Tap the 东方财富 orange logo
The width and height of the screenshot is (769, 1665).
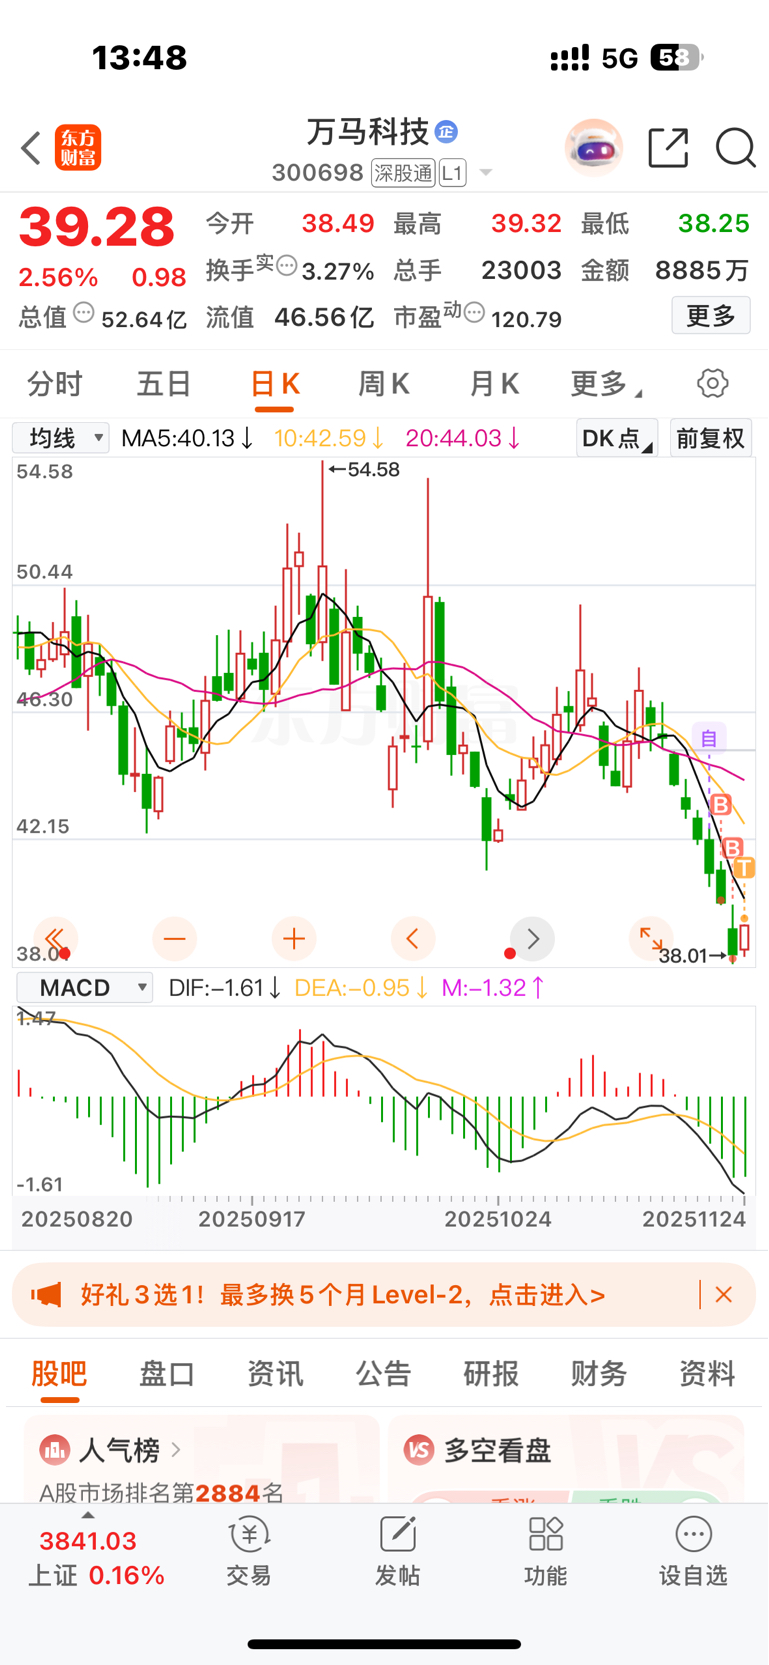[x=78, y=148]
